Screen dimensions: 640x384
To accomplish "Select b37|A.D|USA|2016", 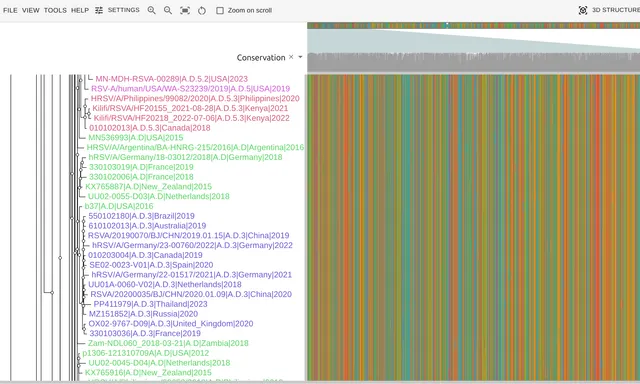I will tap(119, 206).
